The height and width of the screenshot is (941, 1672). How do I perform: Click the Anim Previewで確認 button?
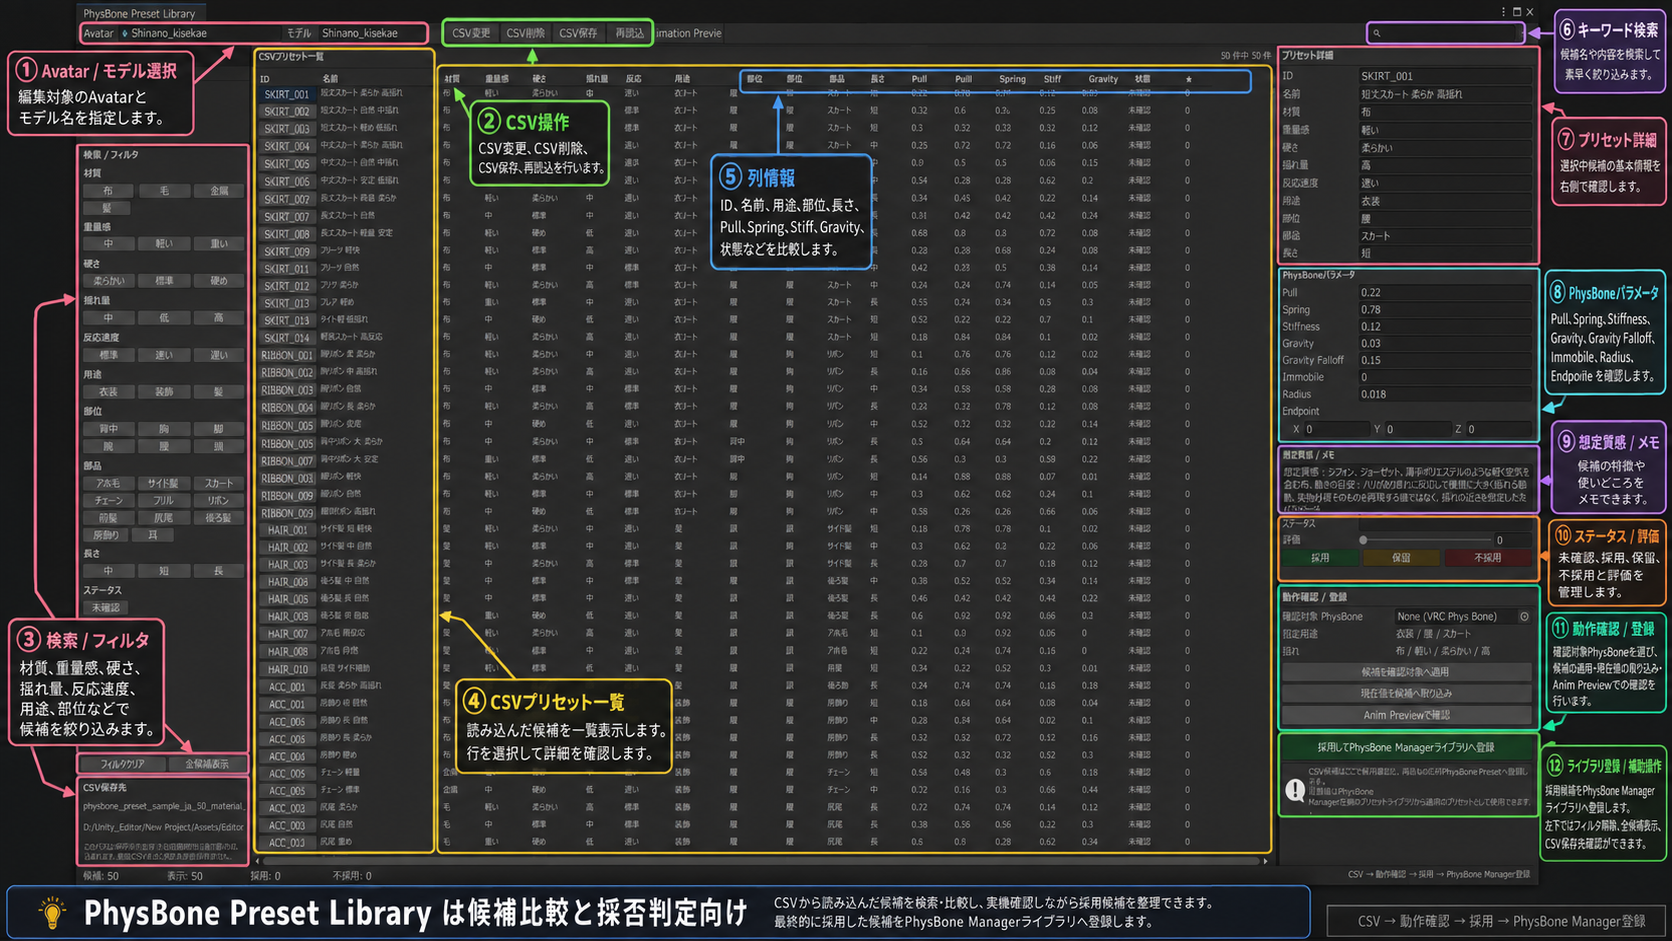pyautogui.click(x=1406, y=715)
